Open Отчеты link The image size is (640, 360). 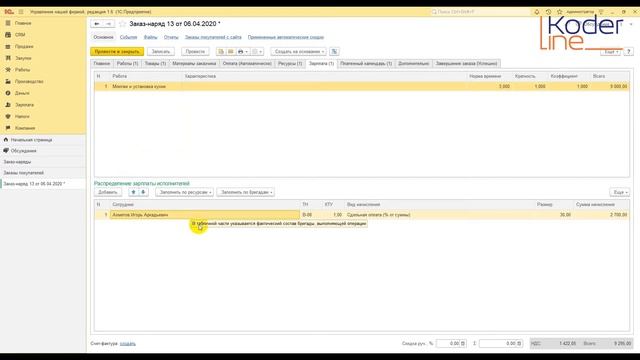click(x=171, y=37)
